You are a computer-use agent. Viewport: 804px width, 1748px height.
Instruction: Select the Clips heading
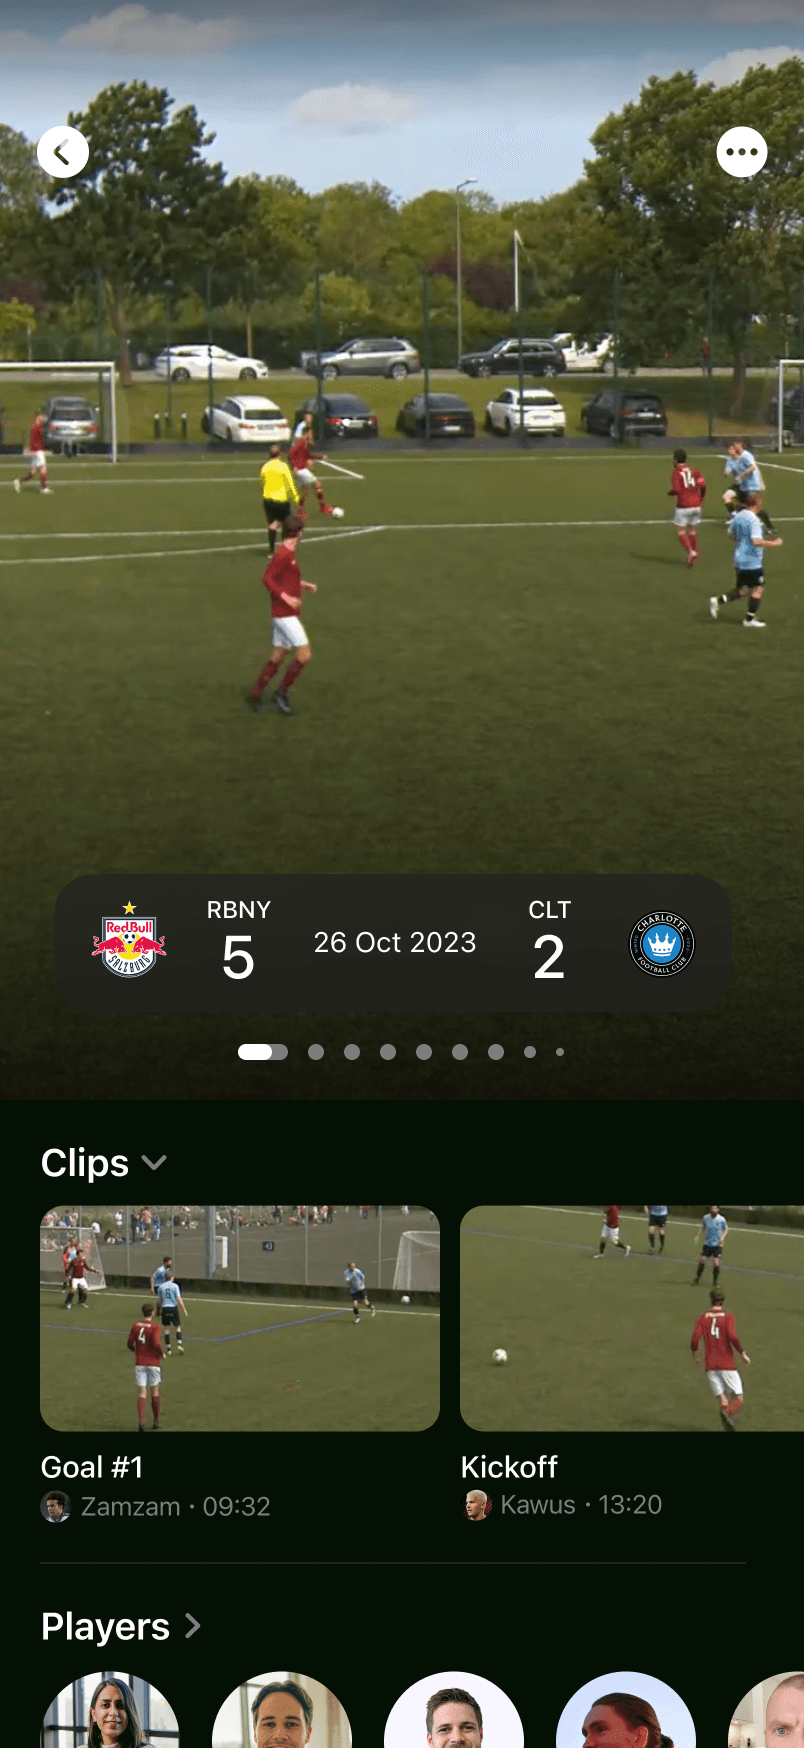85,1163
